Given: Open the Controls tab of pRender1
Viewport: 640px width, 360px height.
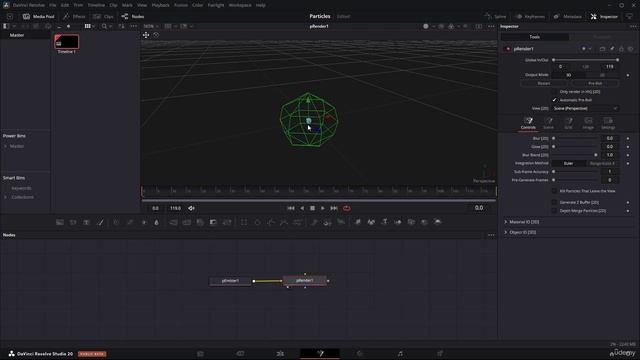Looking at the screenshot, I should click(x=528, y=123).
